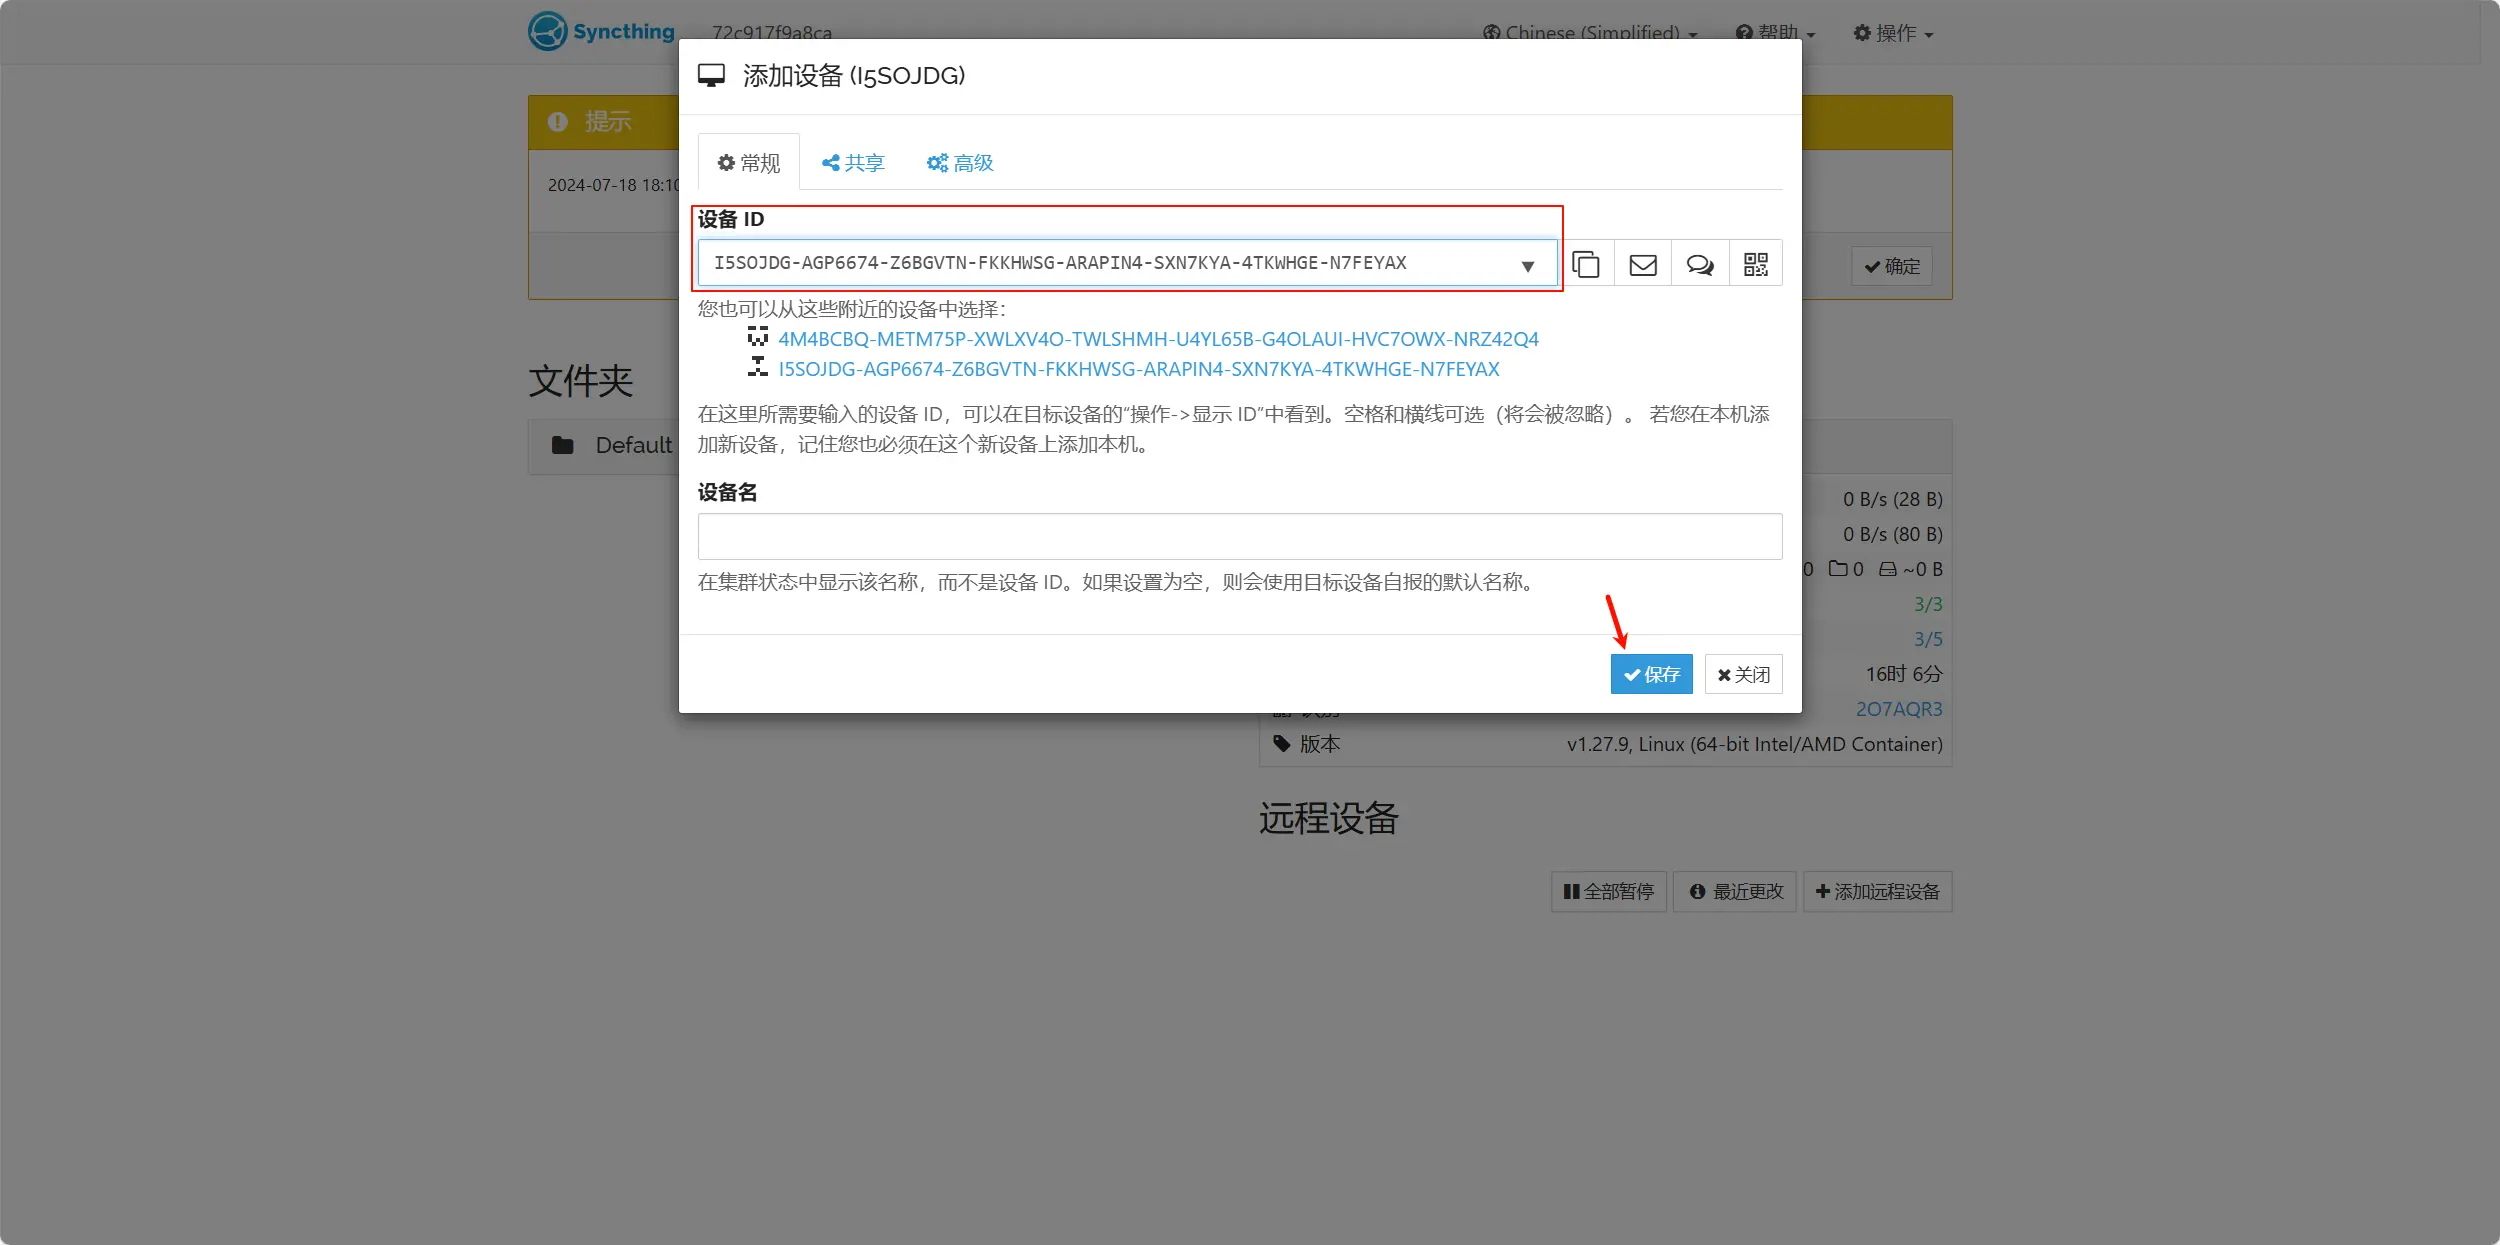This screenshot has height=1245, width=2500.
Task: Click the empty 设备名 input field
Action: 1238,536
